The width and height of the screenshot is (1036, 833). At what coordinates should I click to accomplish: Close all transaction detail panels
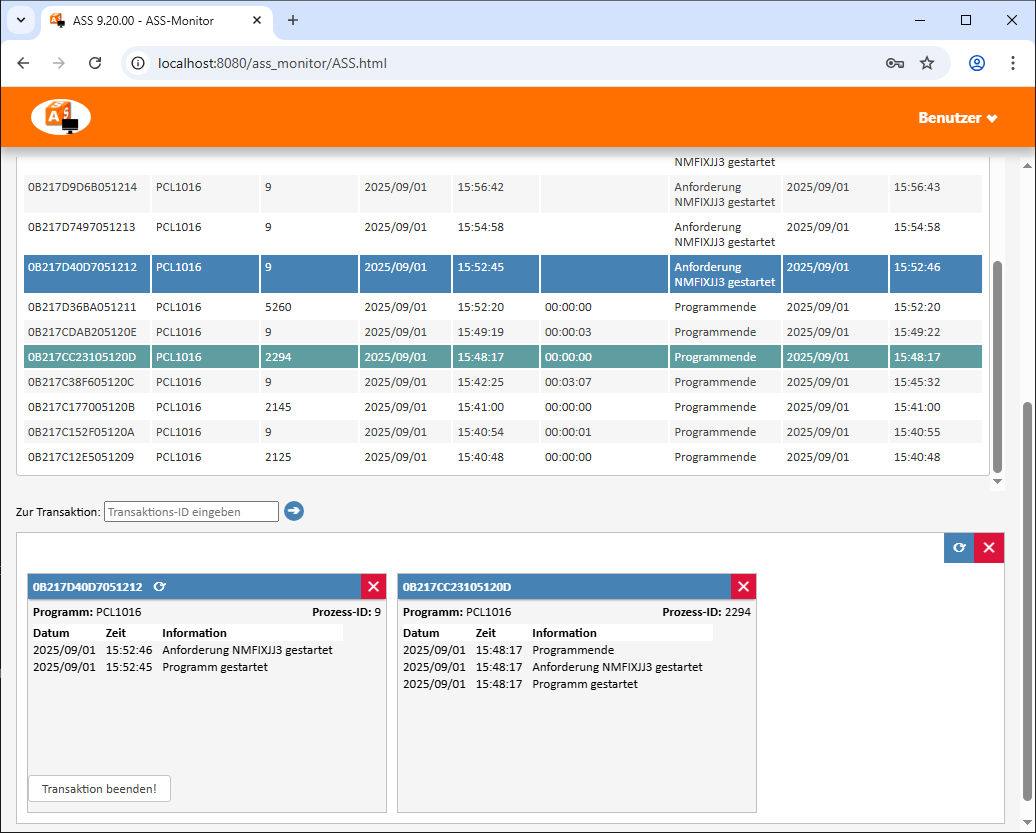(x=989, y=547)
